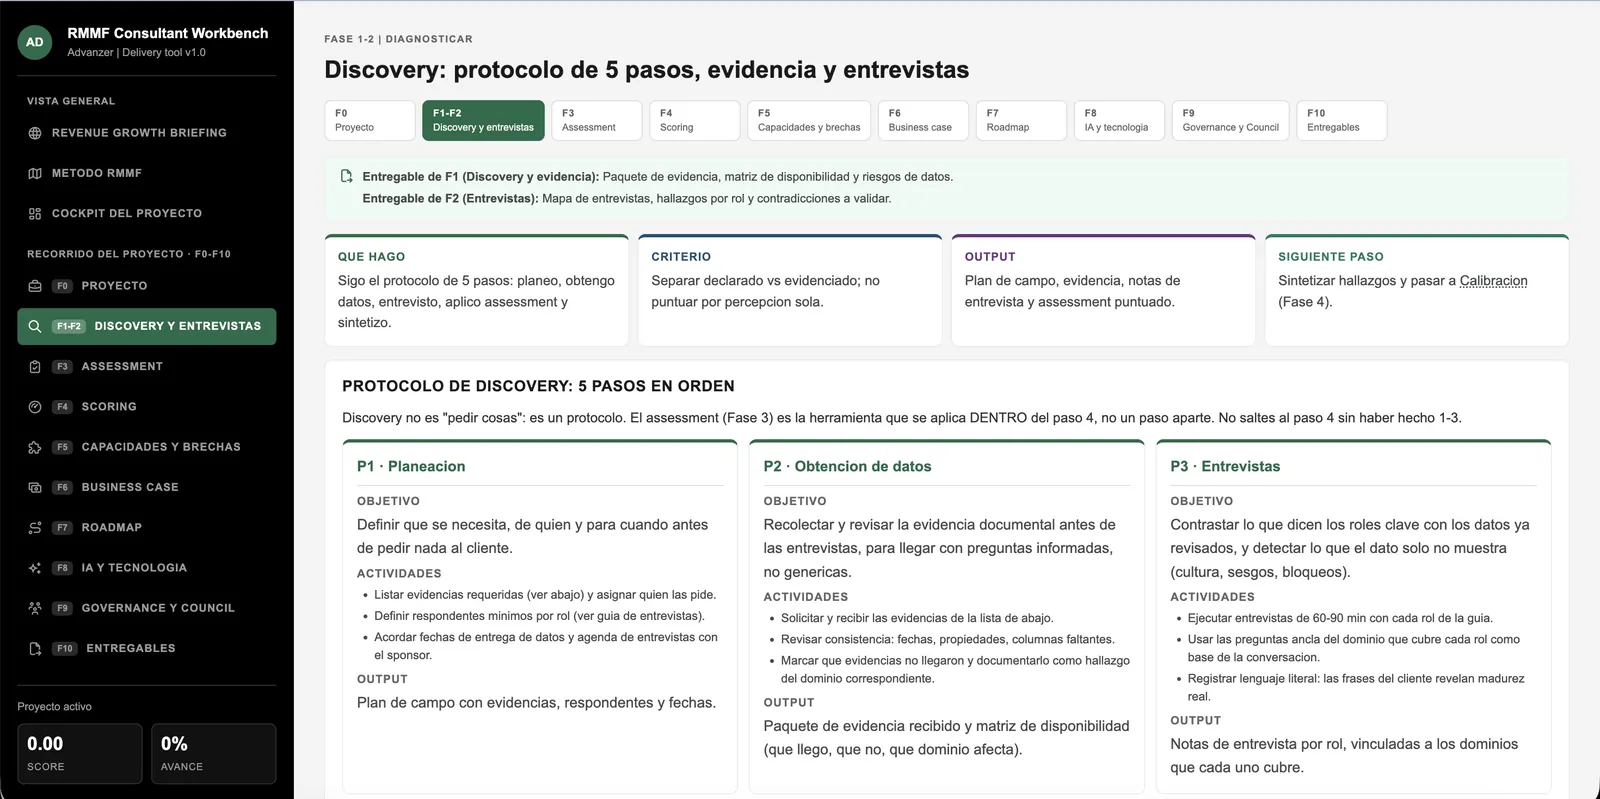Click the P3 · Entrevistas card heading
Image resolution: width=1600 pixels, height=799 pixels.
point(1225,466)
